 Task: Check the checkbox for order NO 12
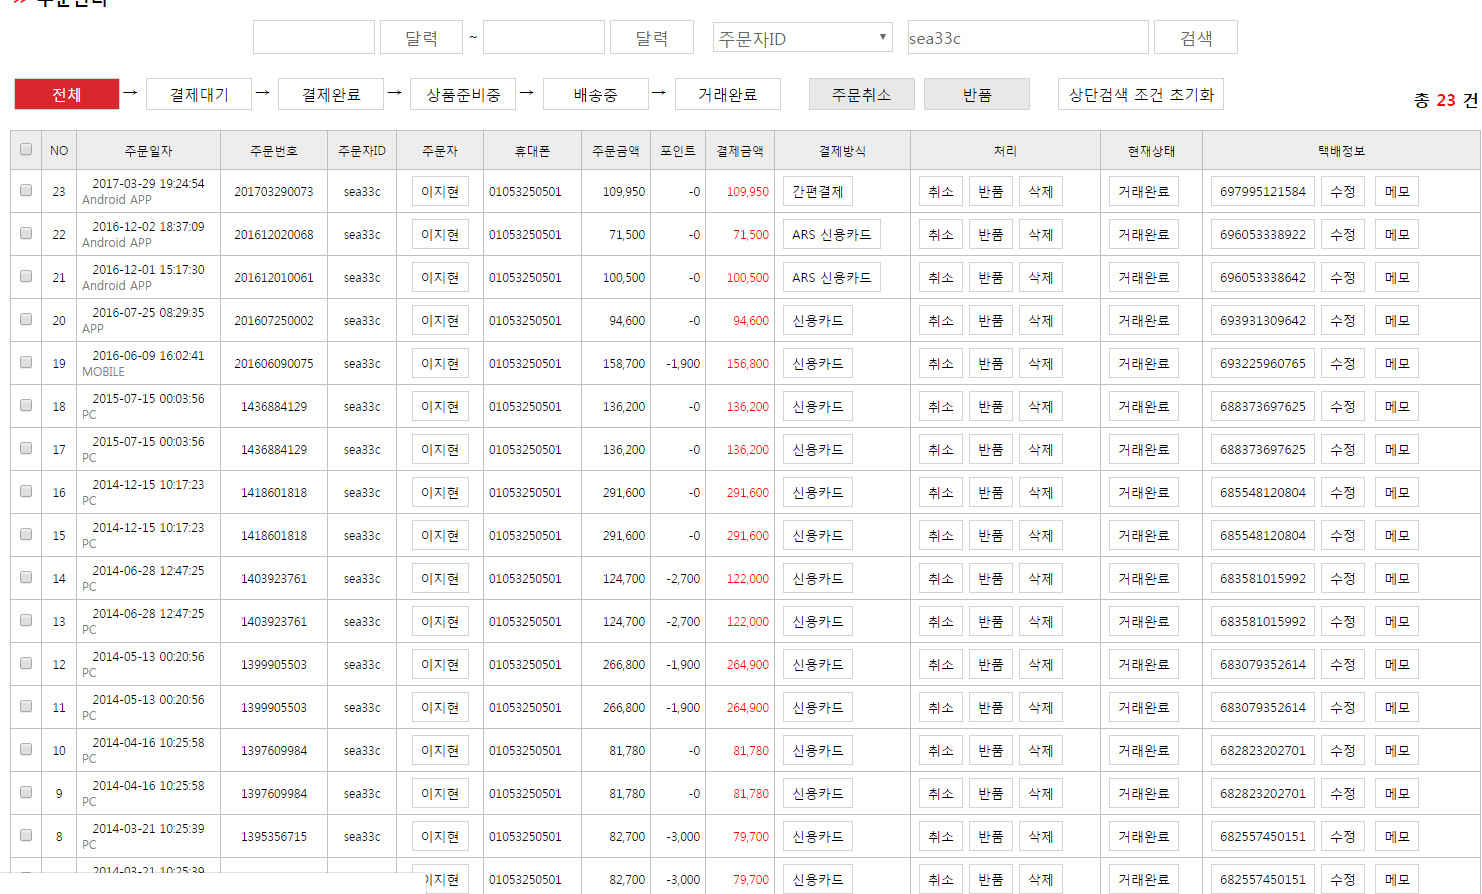point(26,663)
